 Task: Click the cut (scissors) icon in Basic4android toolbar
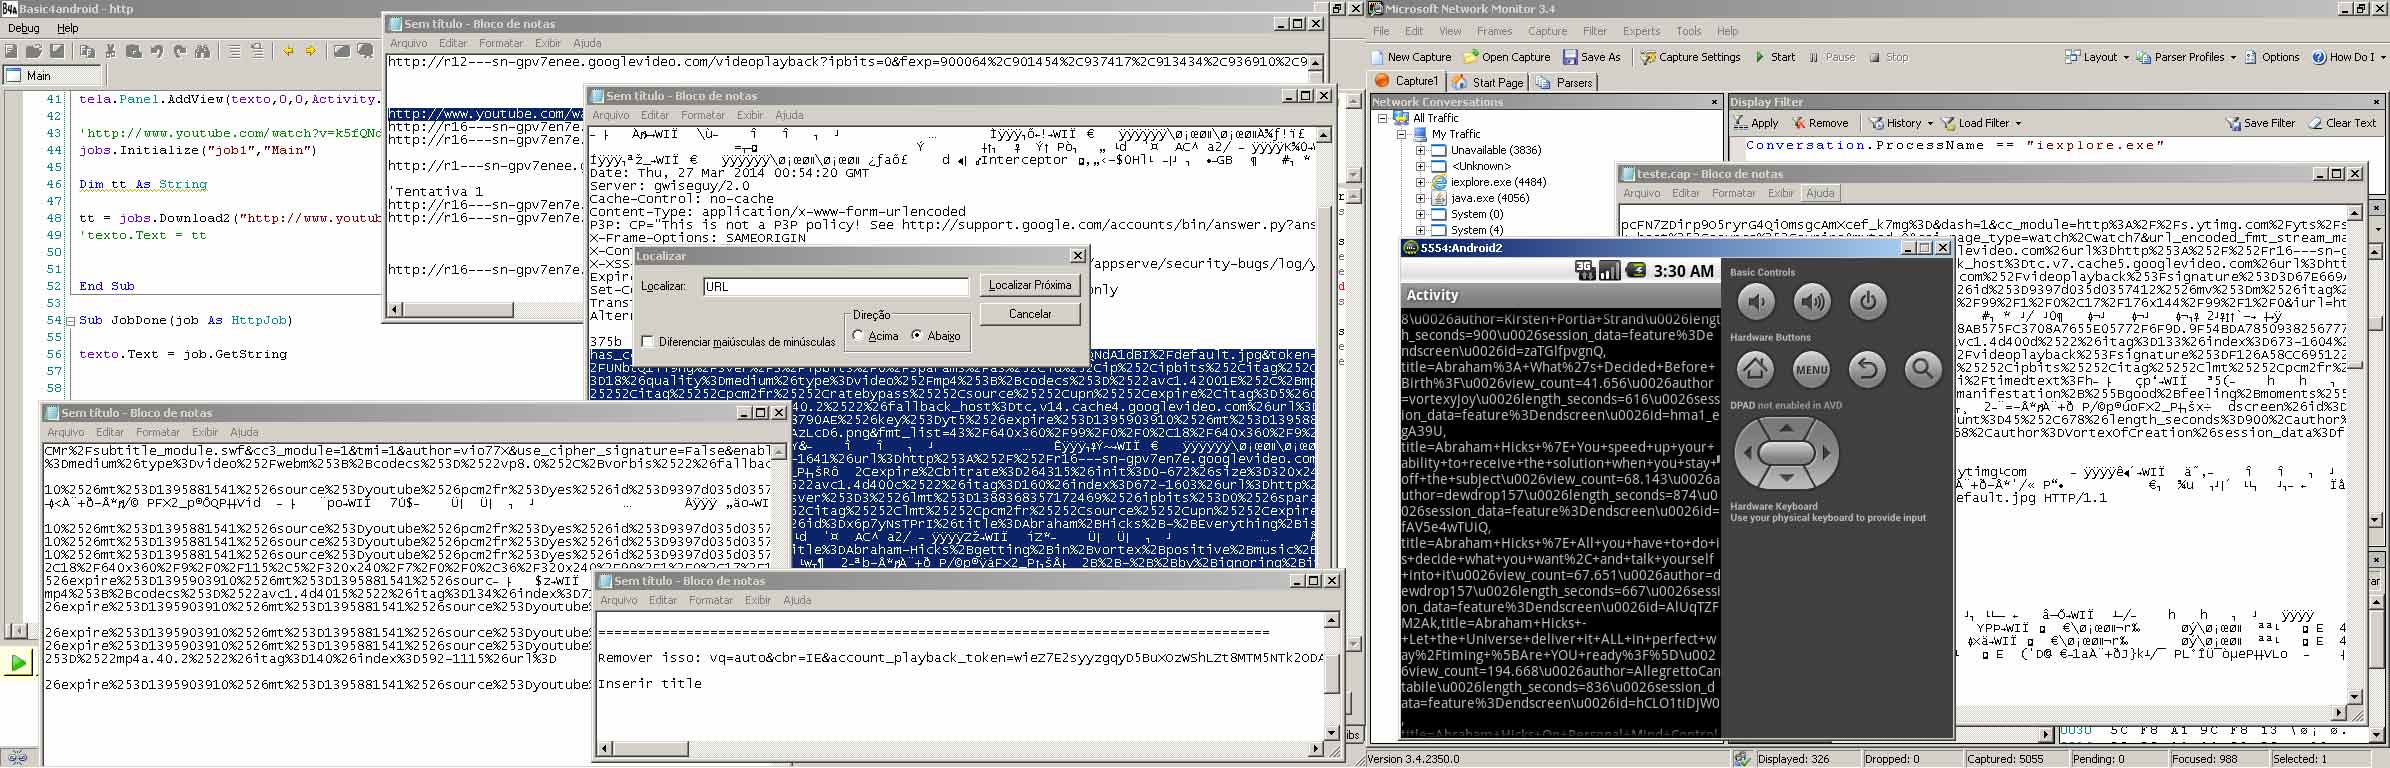coord(111,51)
